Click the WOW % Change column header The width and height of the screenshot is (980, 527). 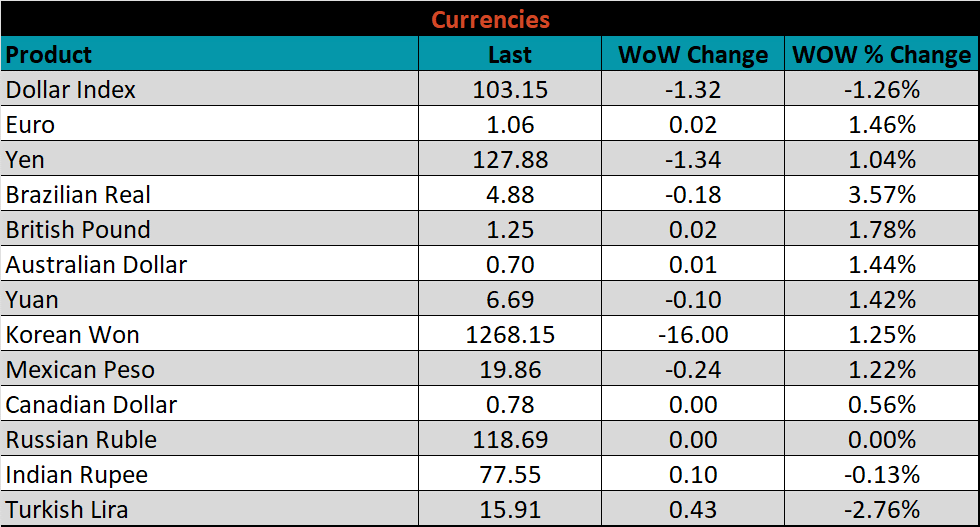point(881,54)
